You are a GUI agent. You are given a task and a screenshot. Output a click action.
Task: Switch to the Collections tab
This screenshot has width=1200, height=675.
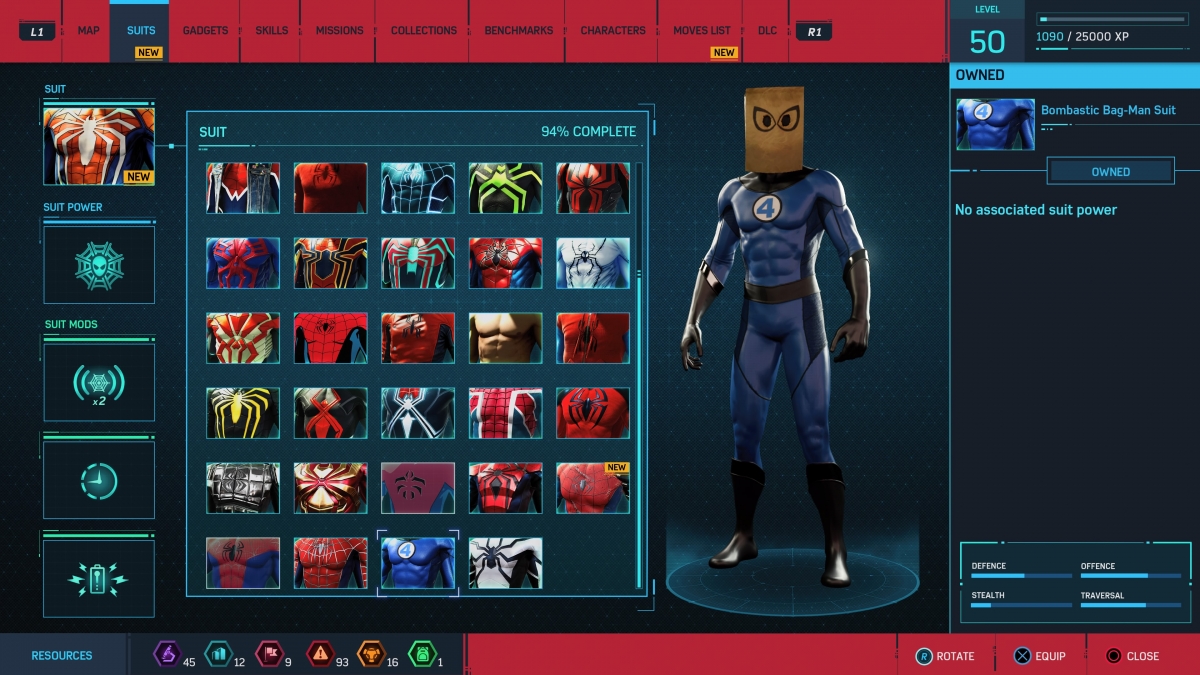pos(424,31)
